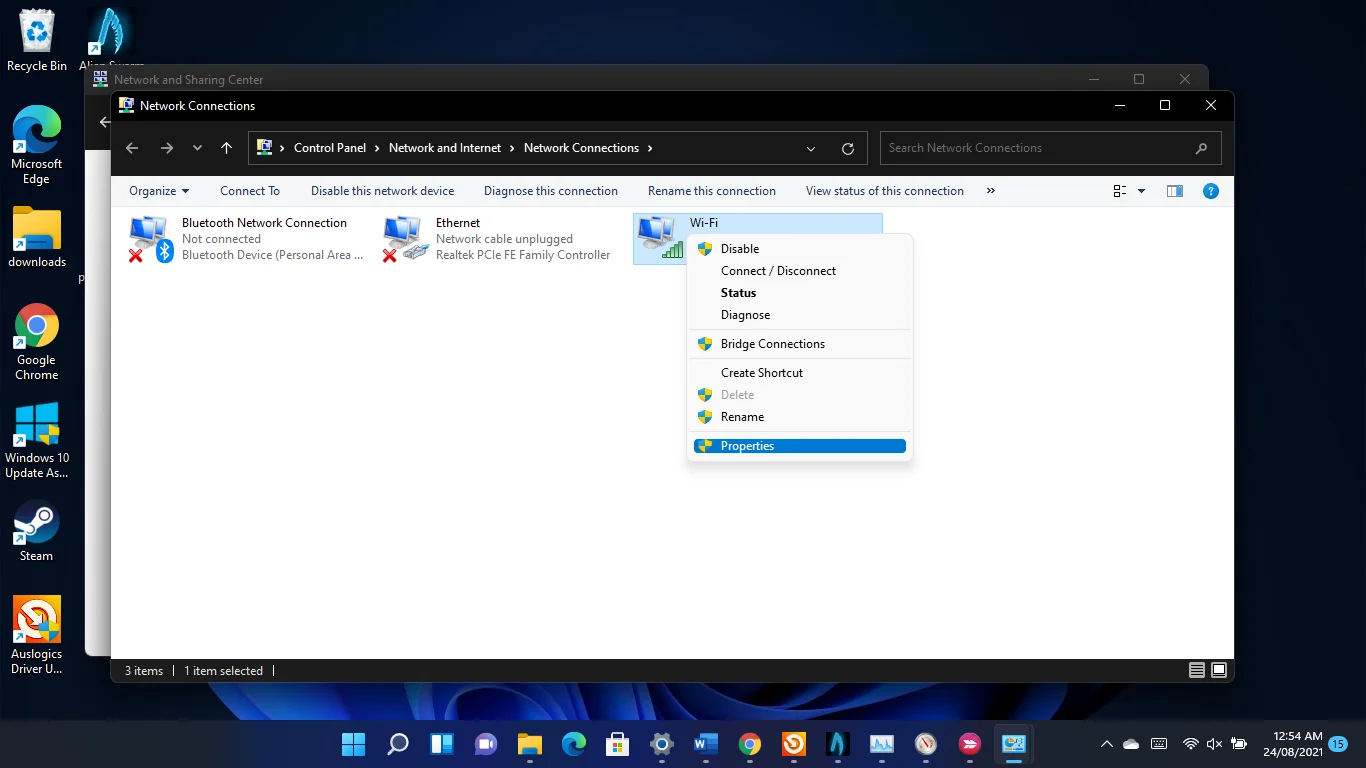The image size is (1366, 768).
Task: Open Wi-Fi network tray icon
Action: (1190, 744)
